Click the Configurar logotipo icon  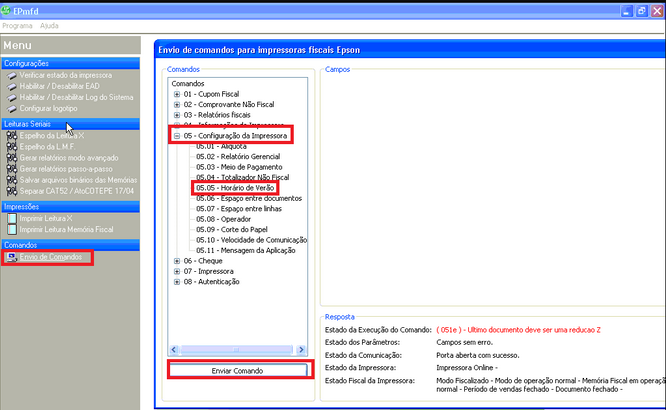11,108
